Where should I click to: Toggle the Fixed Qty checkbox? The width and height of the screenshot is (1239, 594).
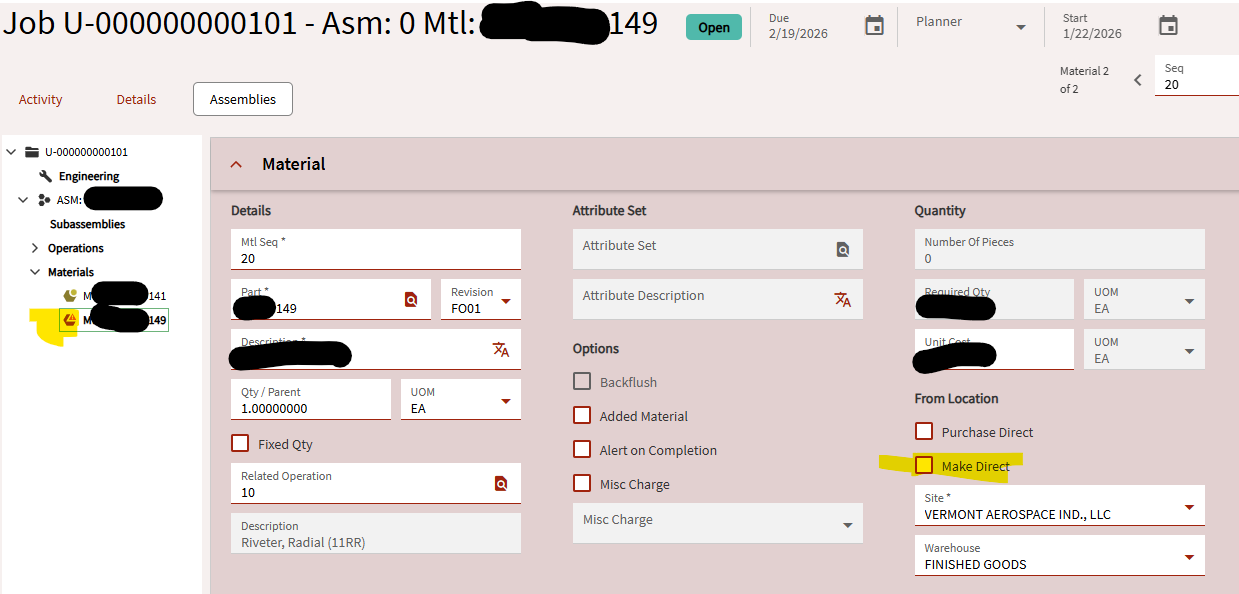(240, 443)
